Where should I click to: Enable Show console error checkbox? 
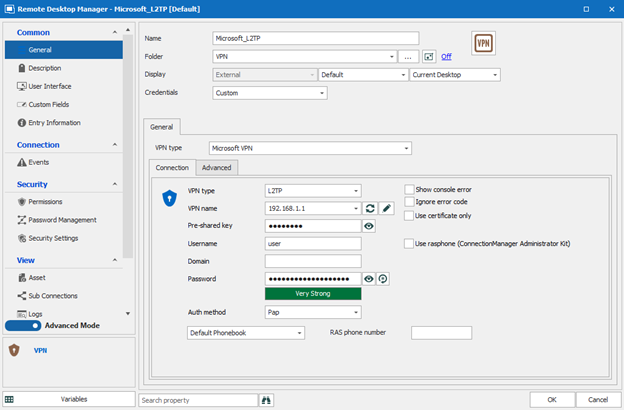click(x=409, y=189)
